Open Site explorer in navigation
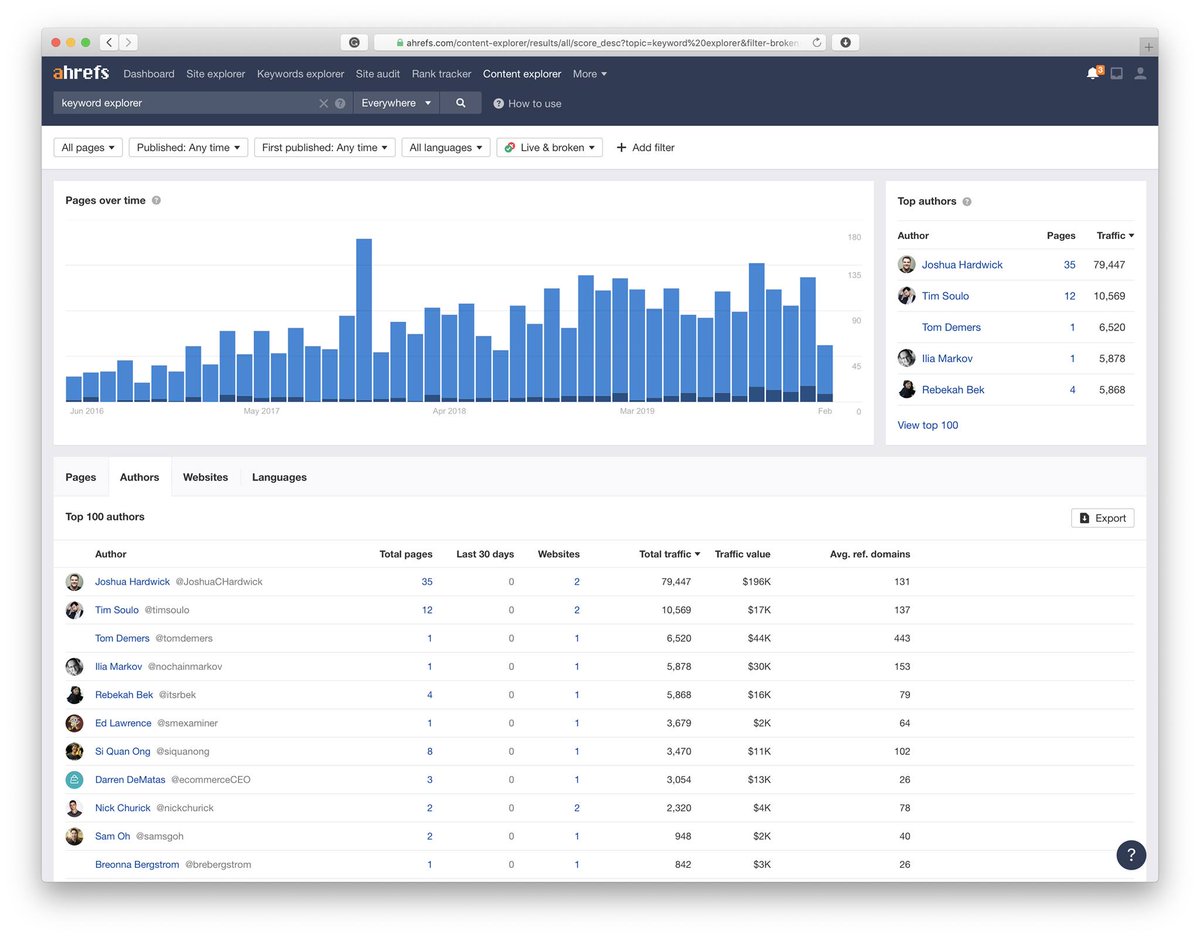The height and width of the screenshot is (937, 1200). [216, 74]
